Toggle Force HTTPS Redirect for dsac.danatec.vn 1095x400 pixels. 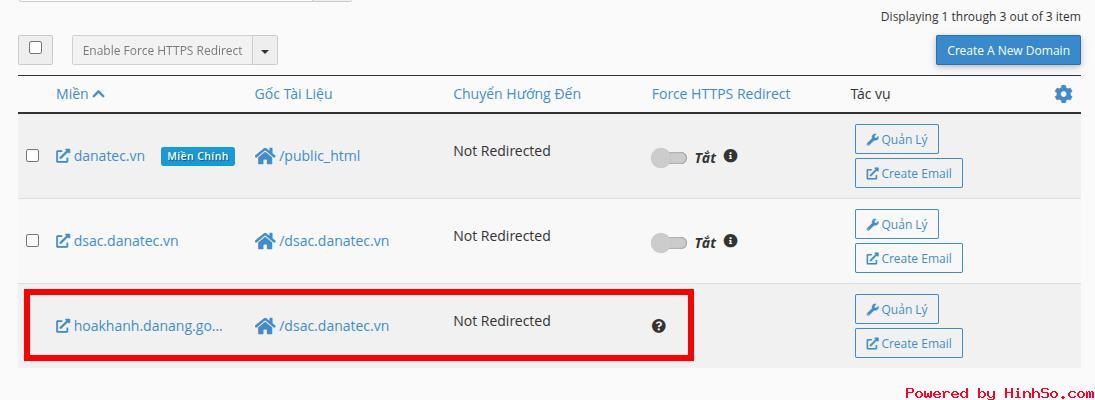(x=669, y=243)
